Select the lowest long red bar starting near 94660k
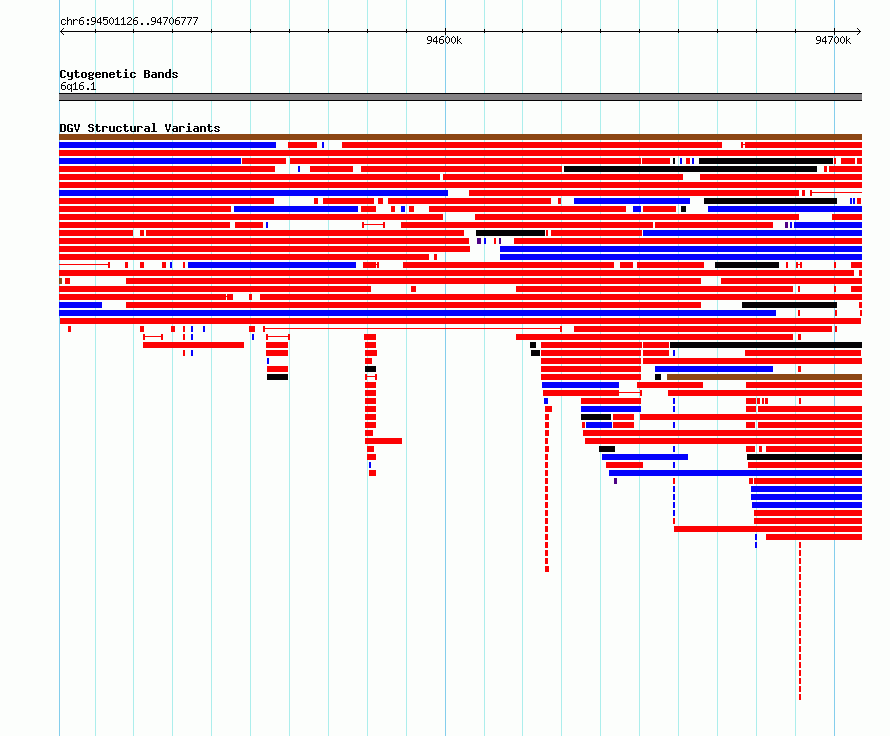The width and height of the screenshot is (890, 736). 768,529
